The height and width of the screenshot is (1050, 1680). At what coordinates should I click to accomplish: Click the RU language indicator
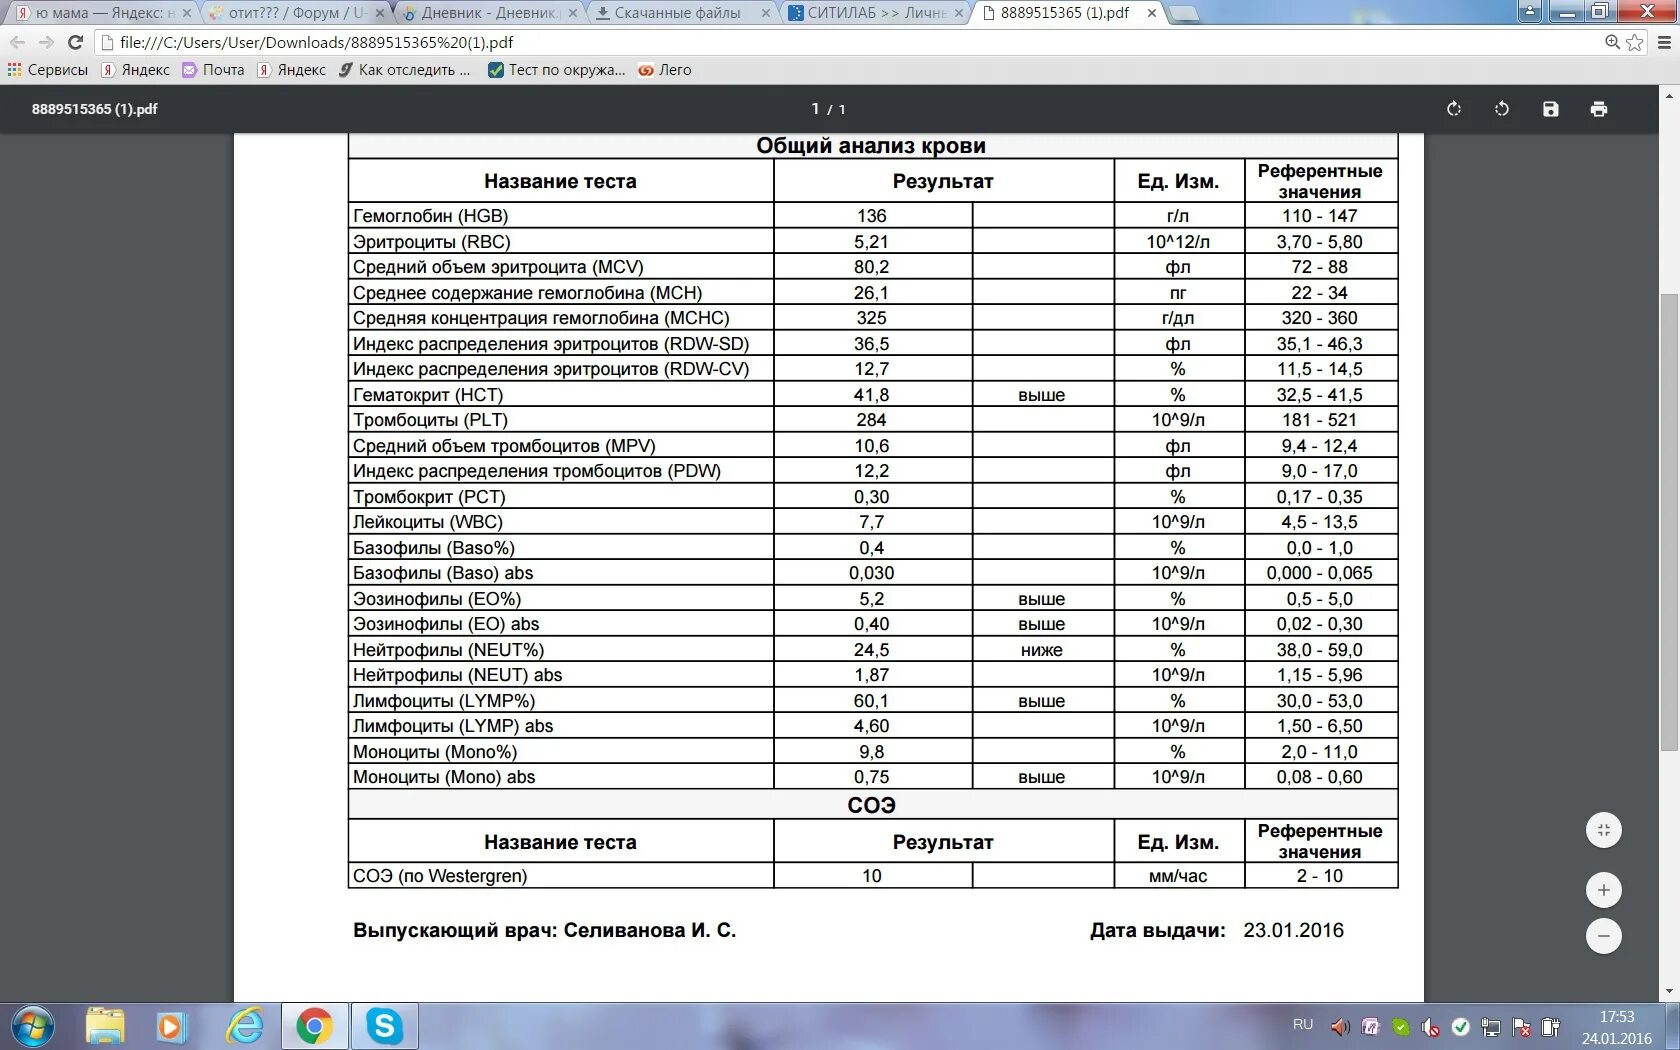click(1302, 1025)
